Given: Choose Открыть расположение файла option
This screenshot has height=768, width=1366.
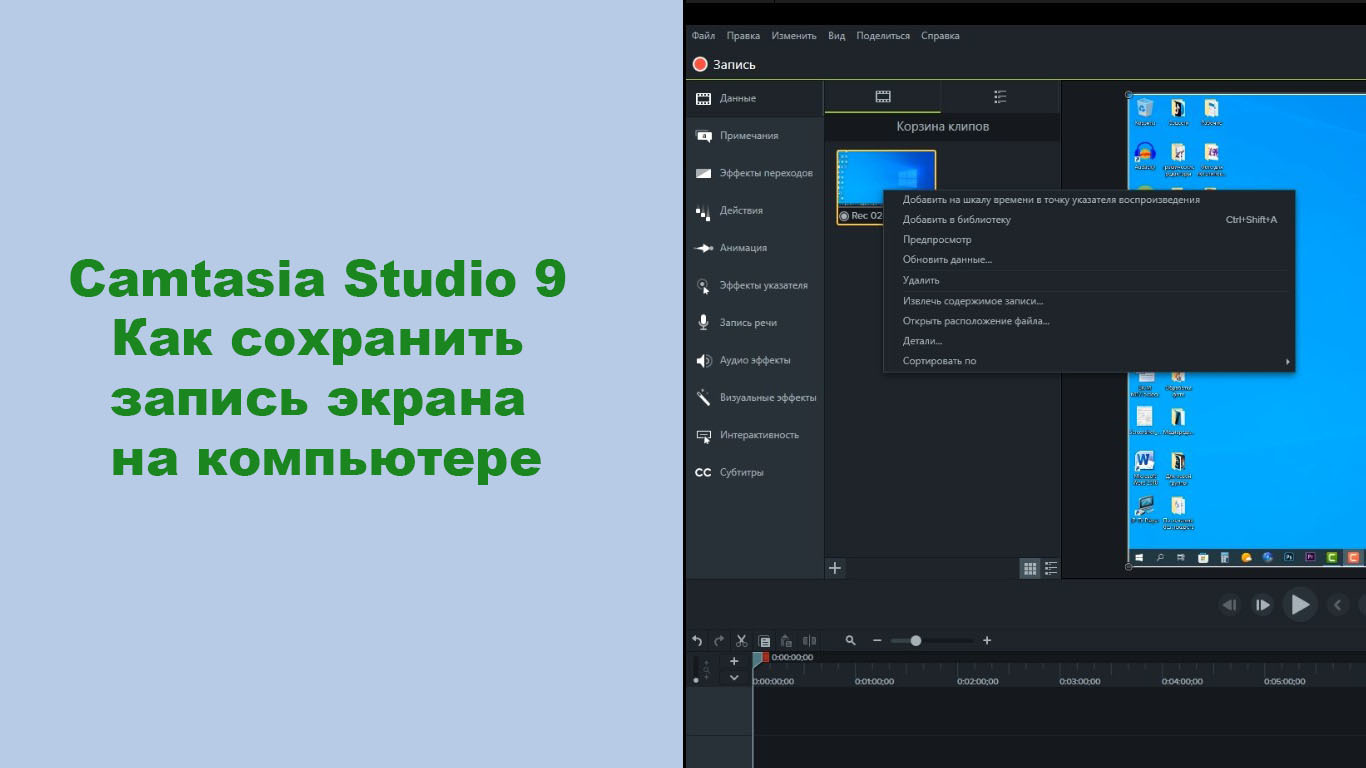Looking at the screenshot, I should pos(1089,321).
